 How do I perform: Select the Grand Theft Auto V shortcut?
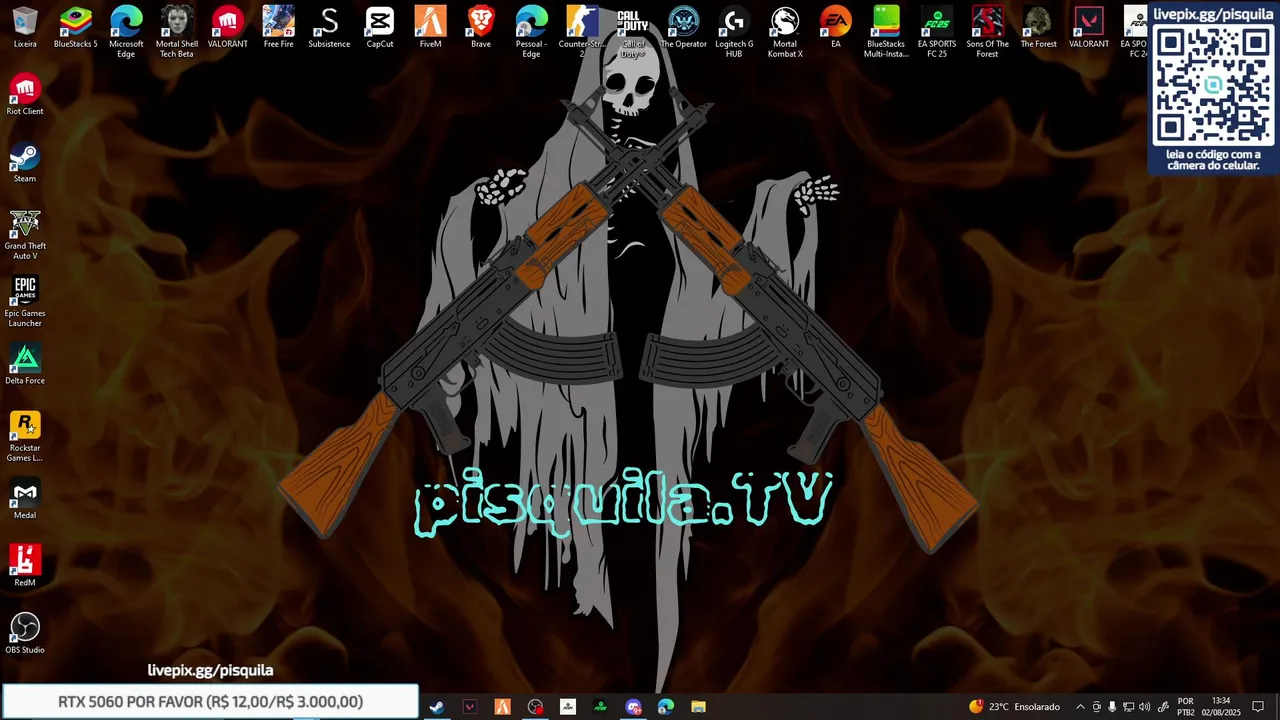(25, 235)
